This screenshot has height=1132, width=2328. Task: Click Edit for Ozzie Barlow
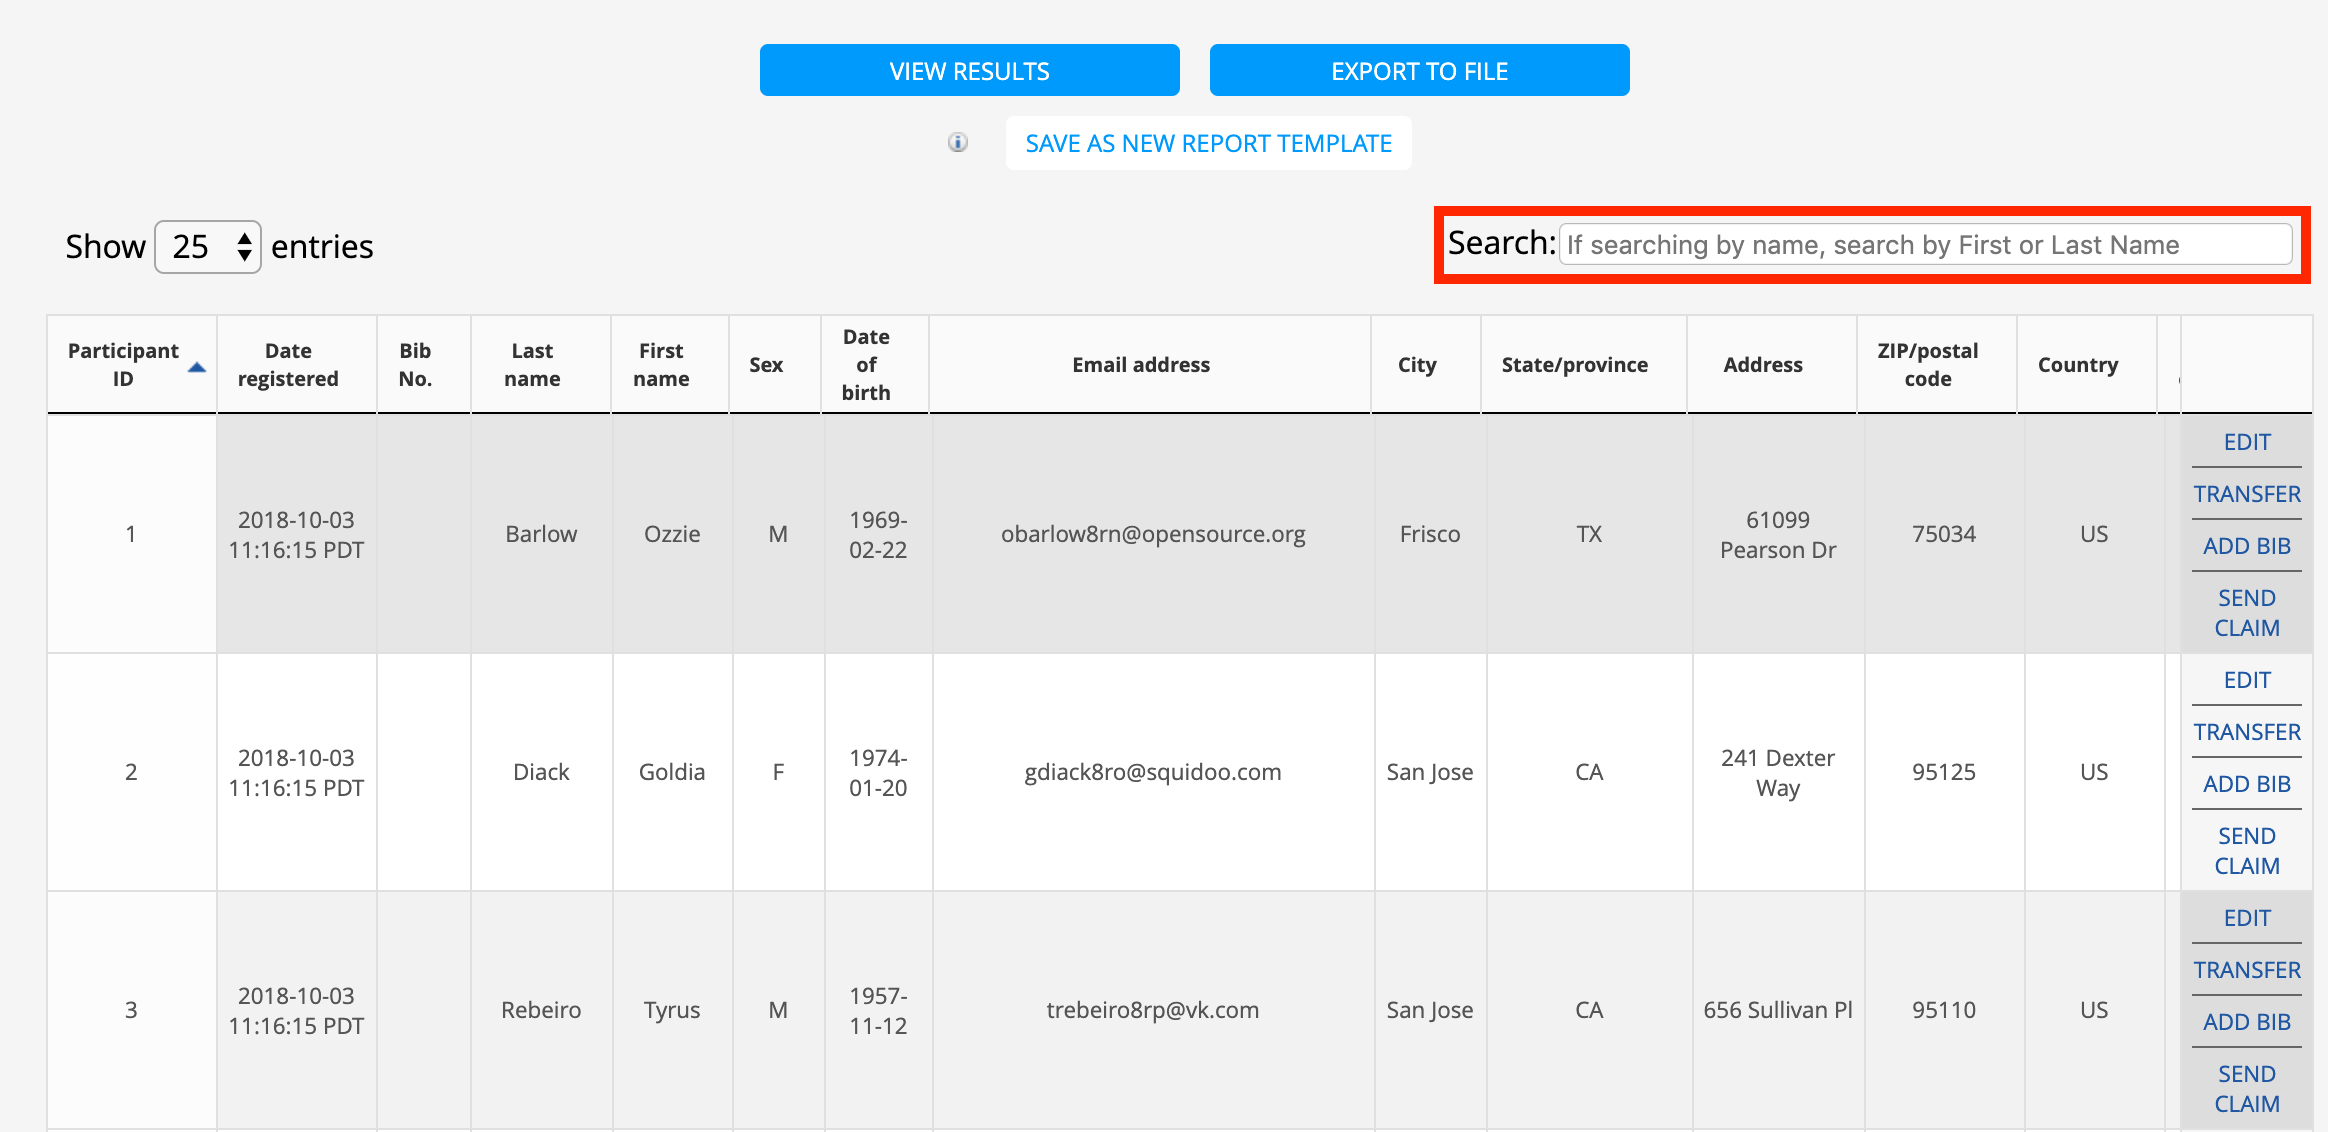2246,442
